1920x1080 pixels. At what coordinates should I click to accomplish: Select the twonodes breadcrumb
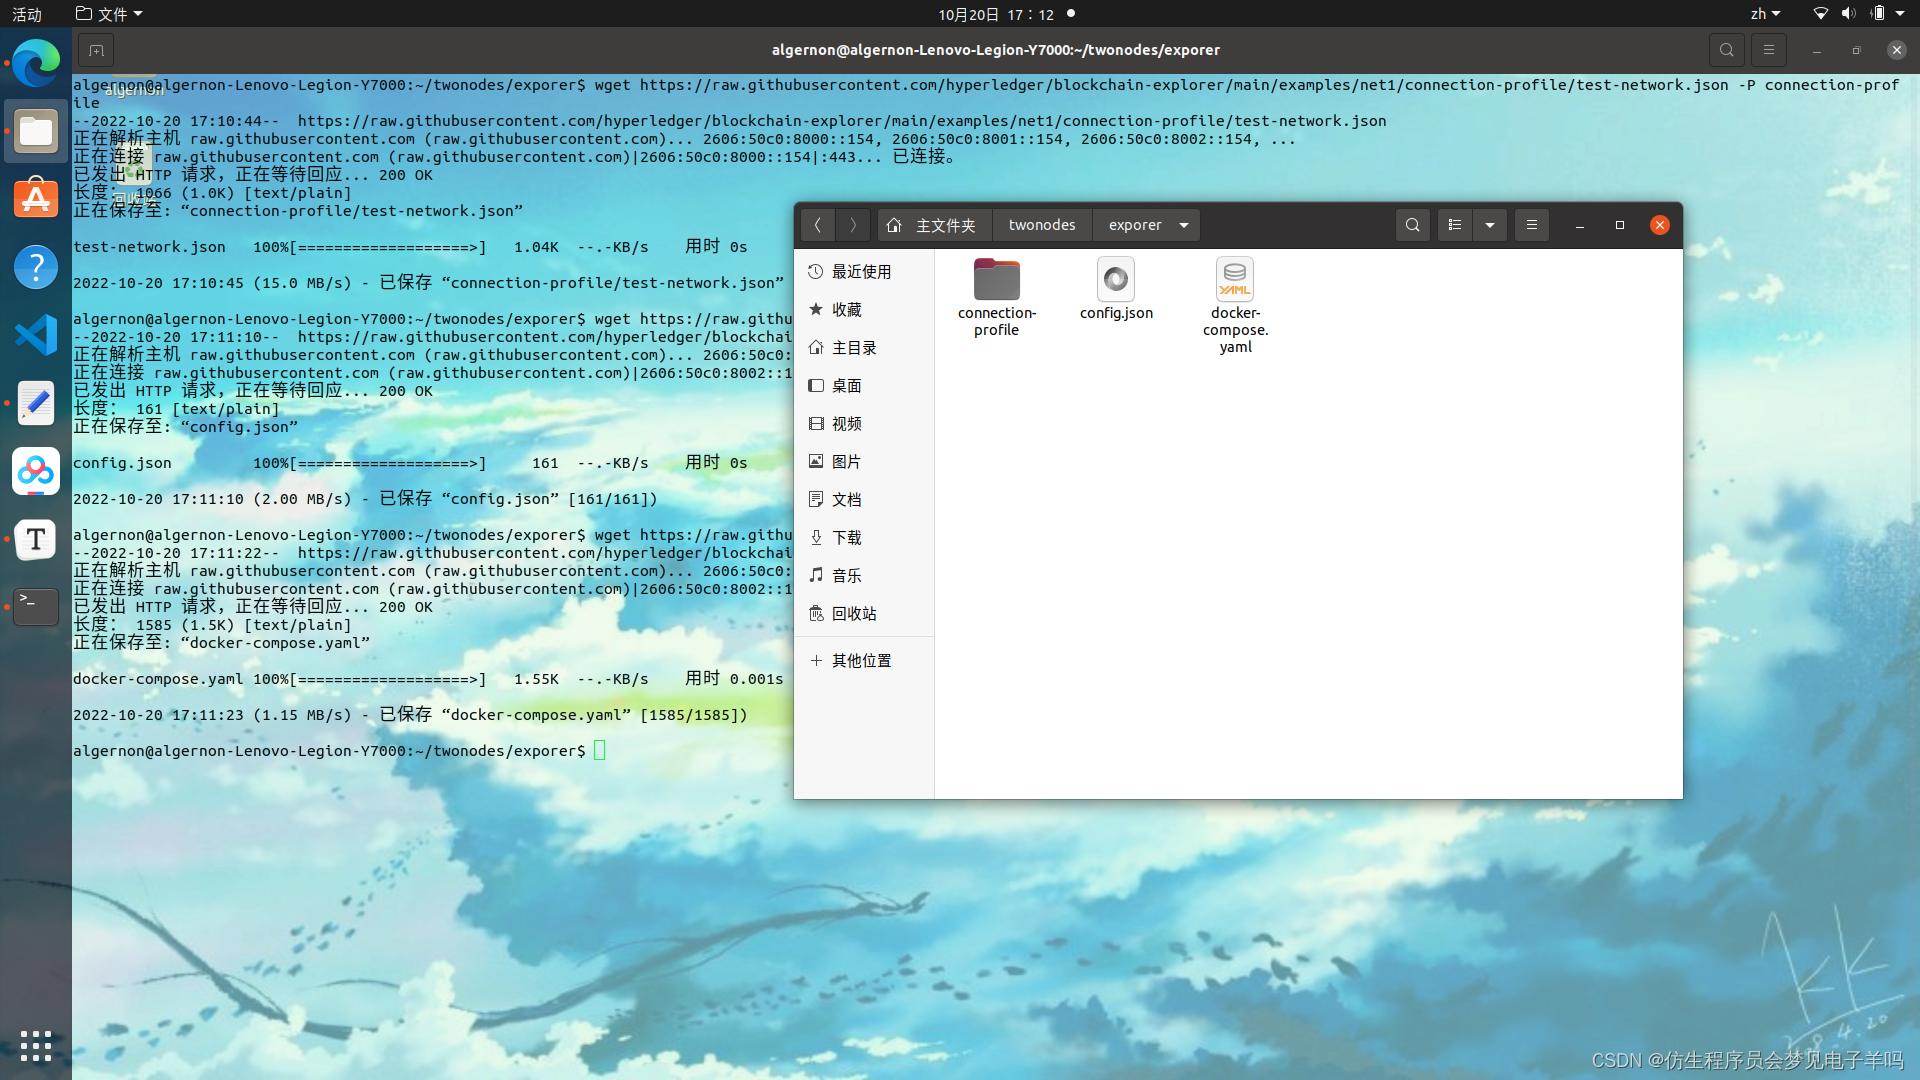[1041, 225]
